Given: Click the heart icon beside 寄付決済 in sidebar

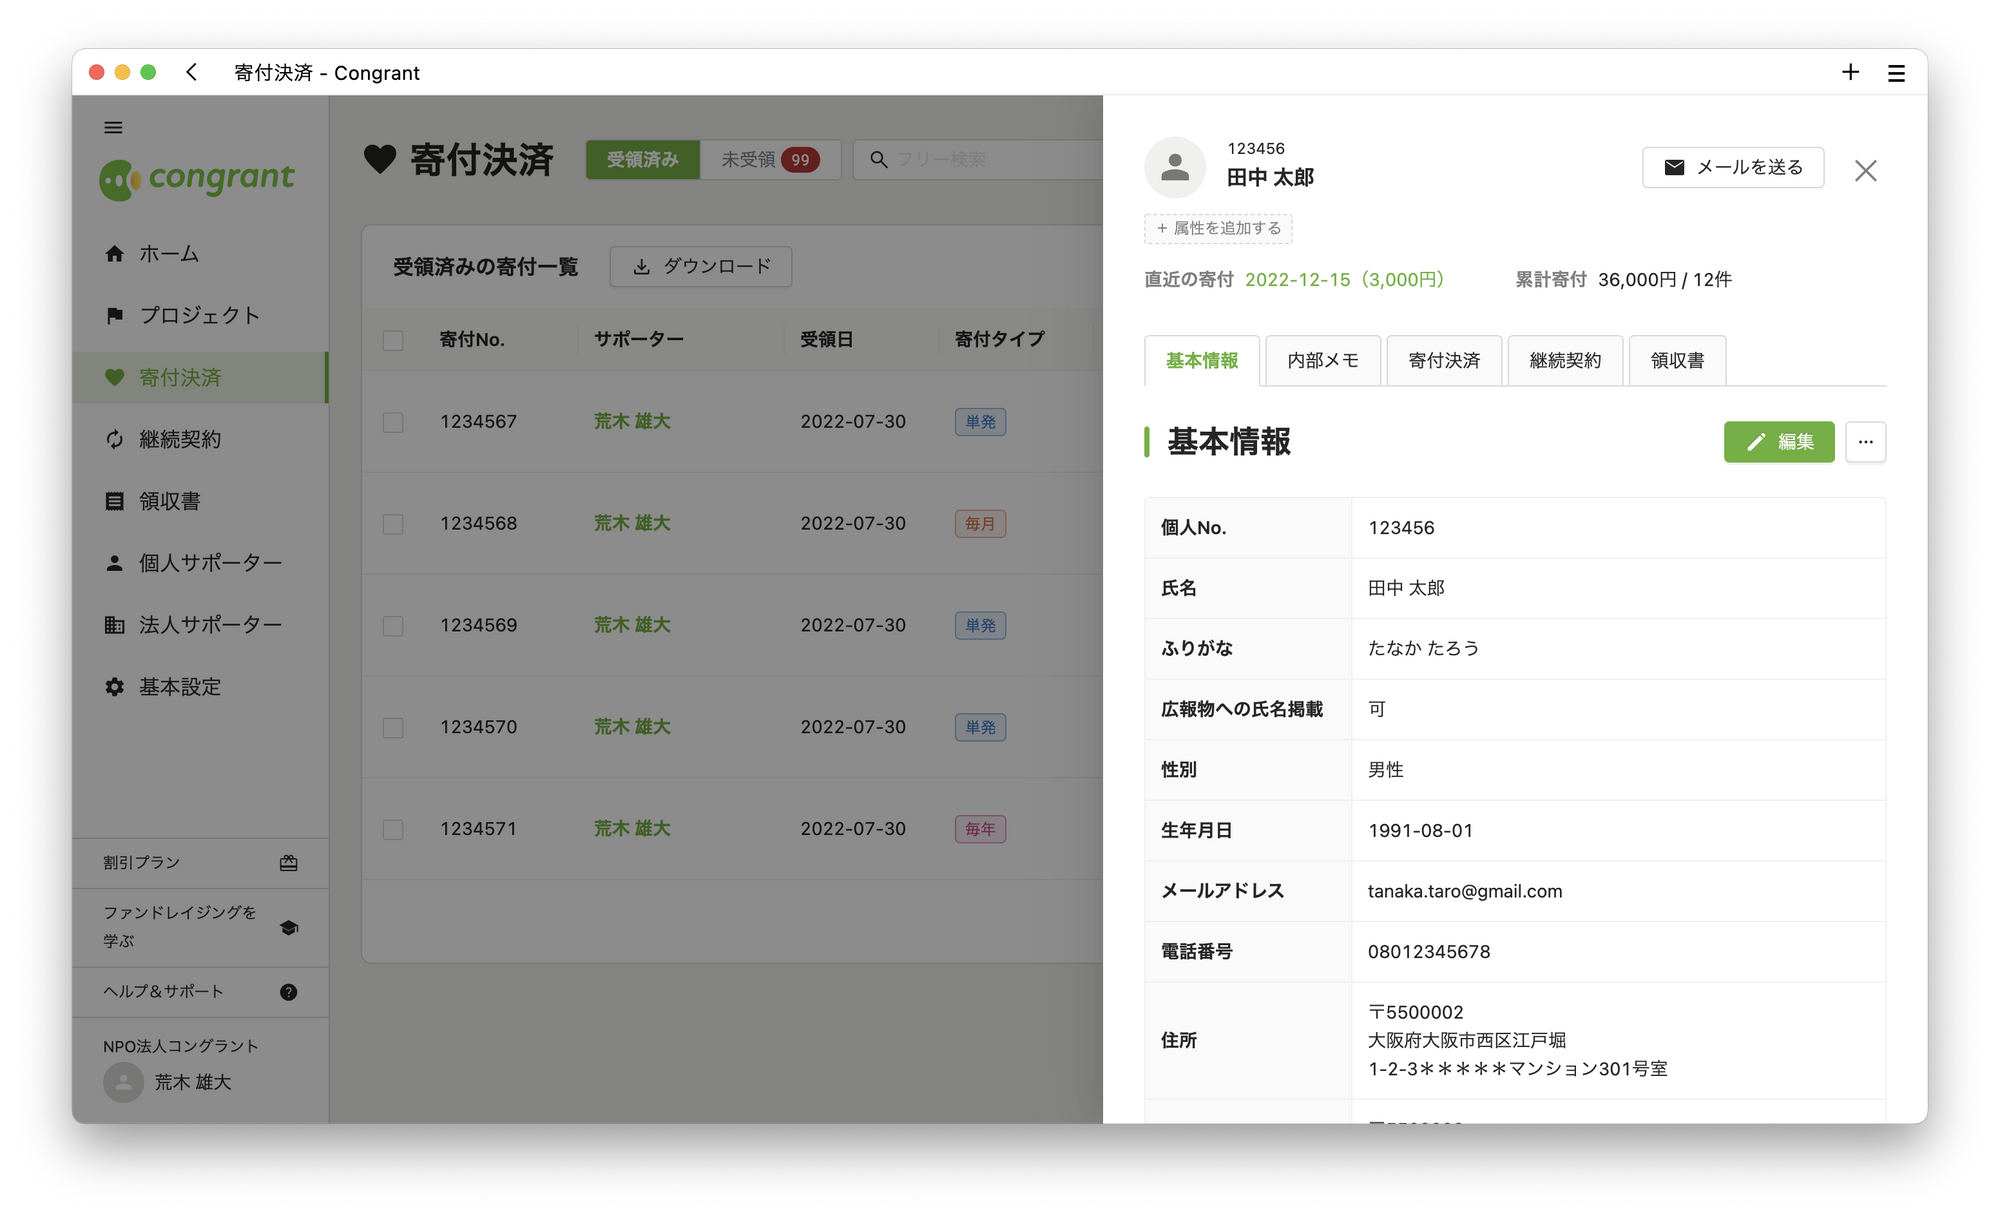Looking at the screenshot, I should (115, 378).
